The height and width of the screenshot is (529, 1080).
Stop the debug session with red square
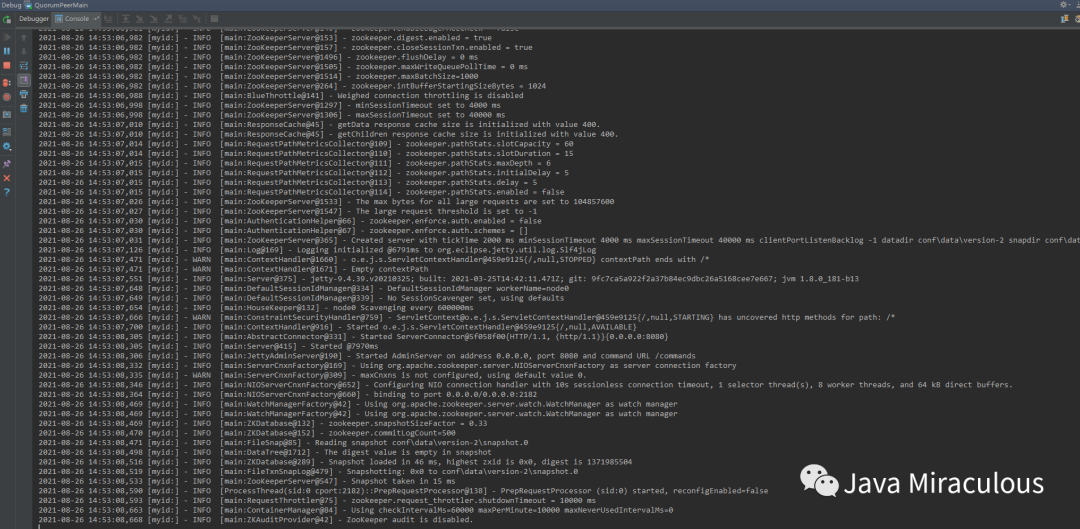[x=7, y=65]
